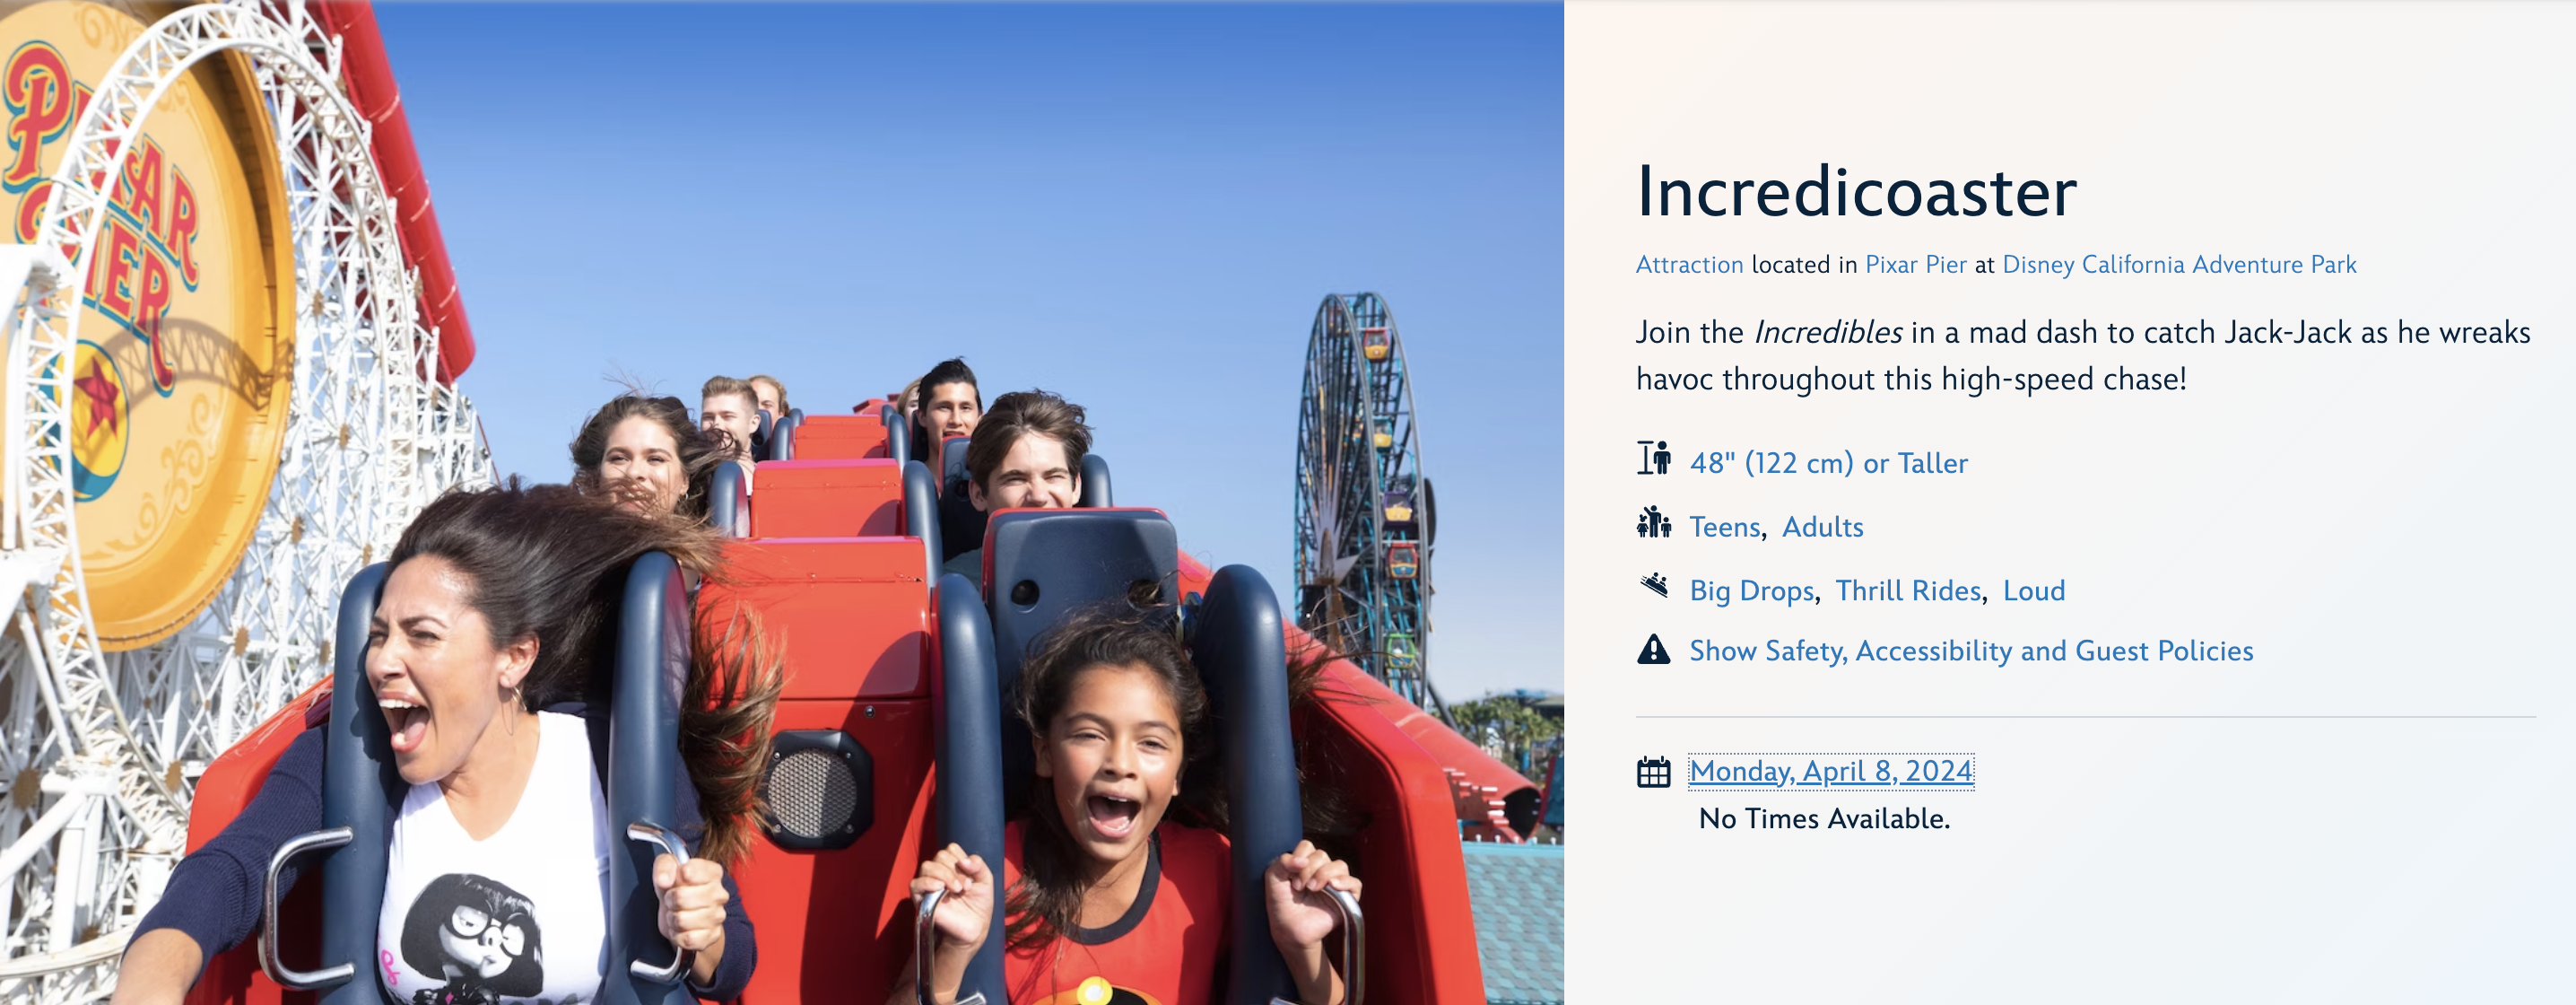Click the thrill ride coaster icon

coord(1654,584)
